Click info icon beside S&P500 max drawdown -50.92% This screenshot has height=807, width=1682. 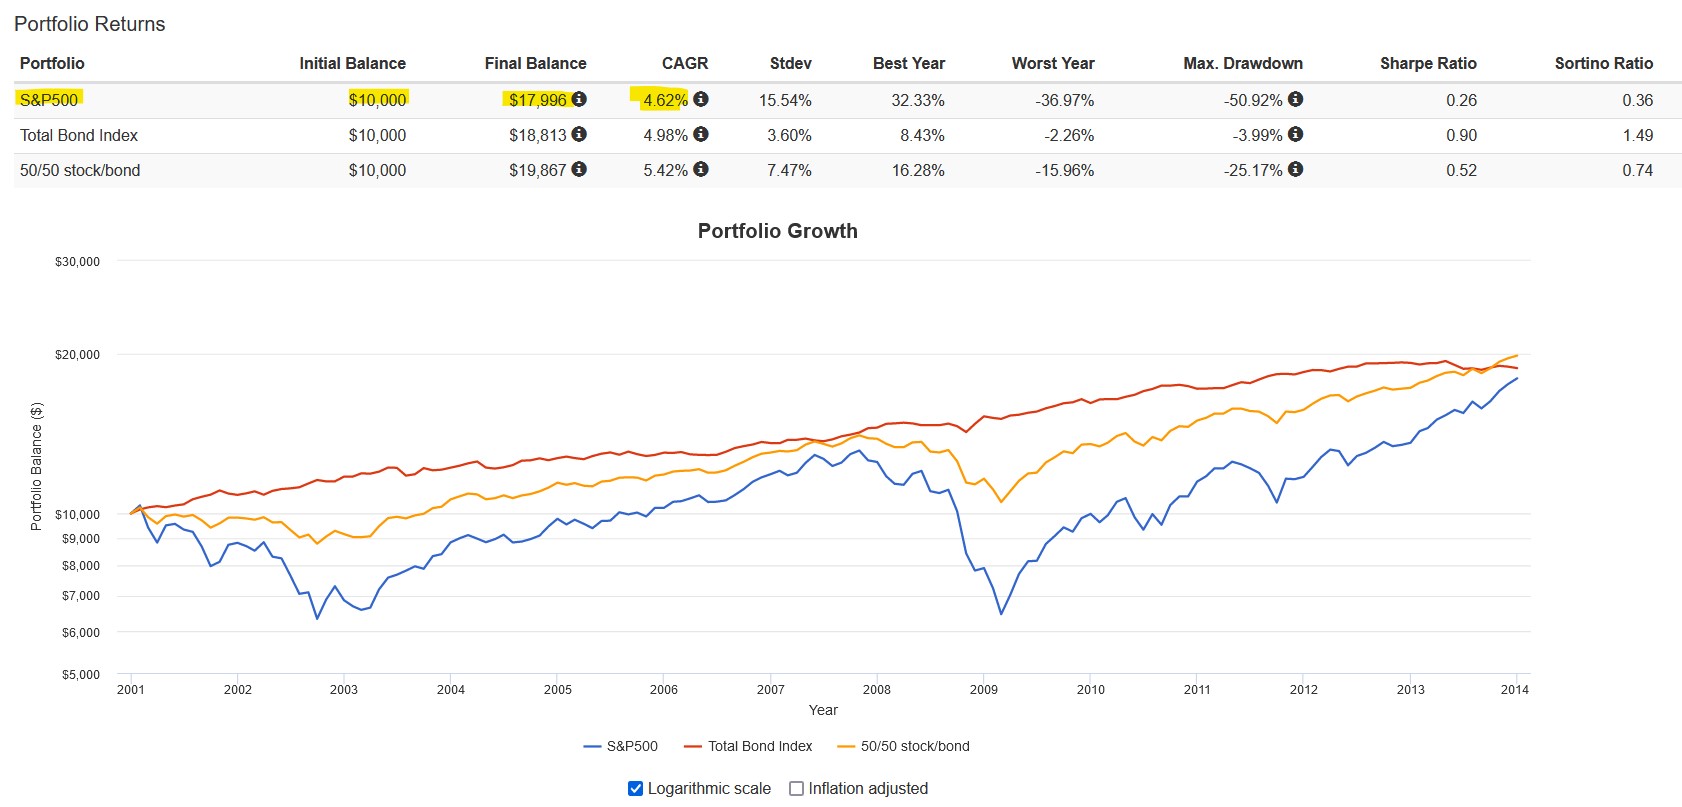[1295, 99]
